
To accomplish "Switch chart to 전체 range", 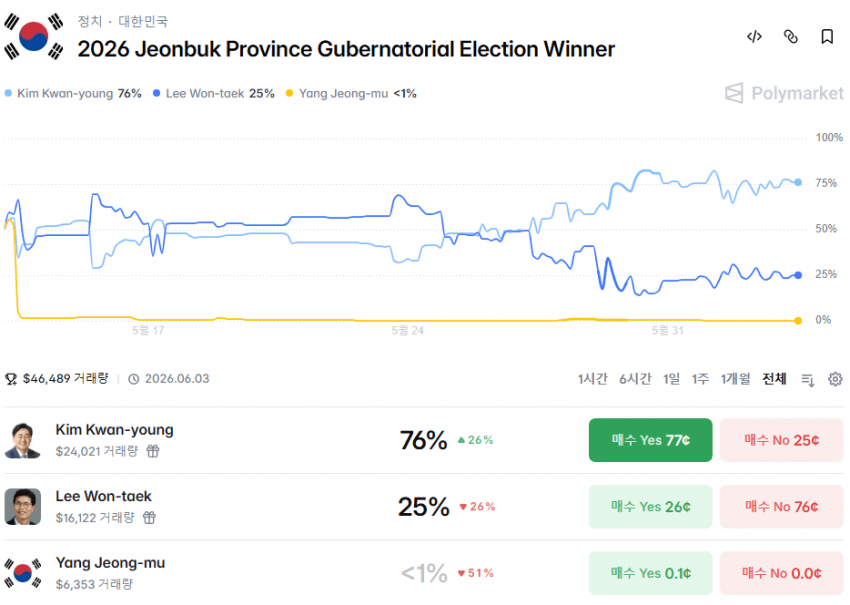I will click(774, 378).
